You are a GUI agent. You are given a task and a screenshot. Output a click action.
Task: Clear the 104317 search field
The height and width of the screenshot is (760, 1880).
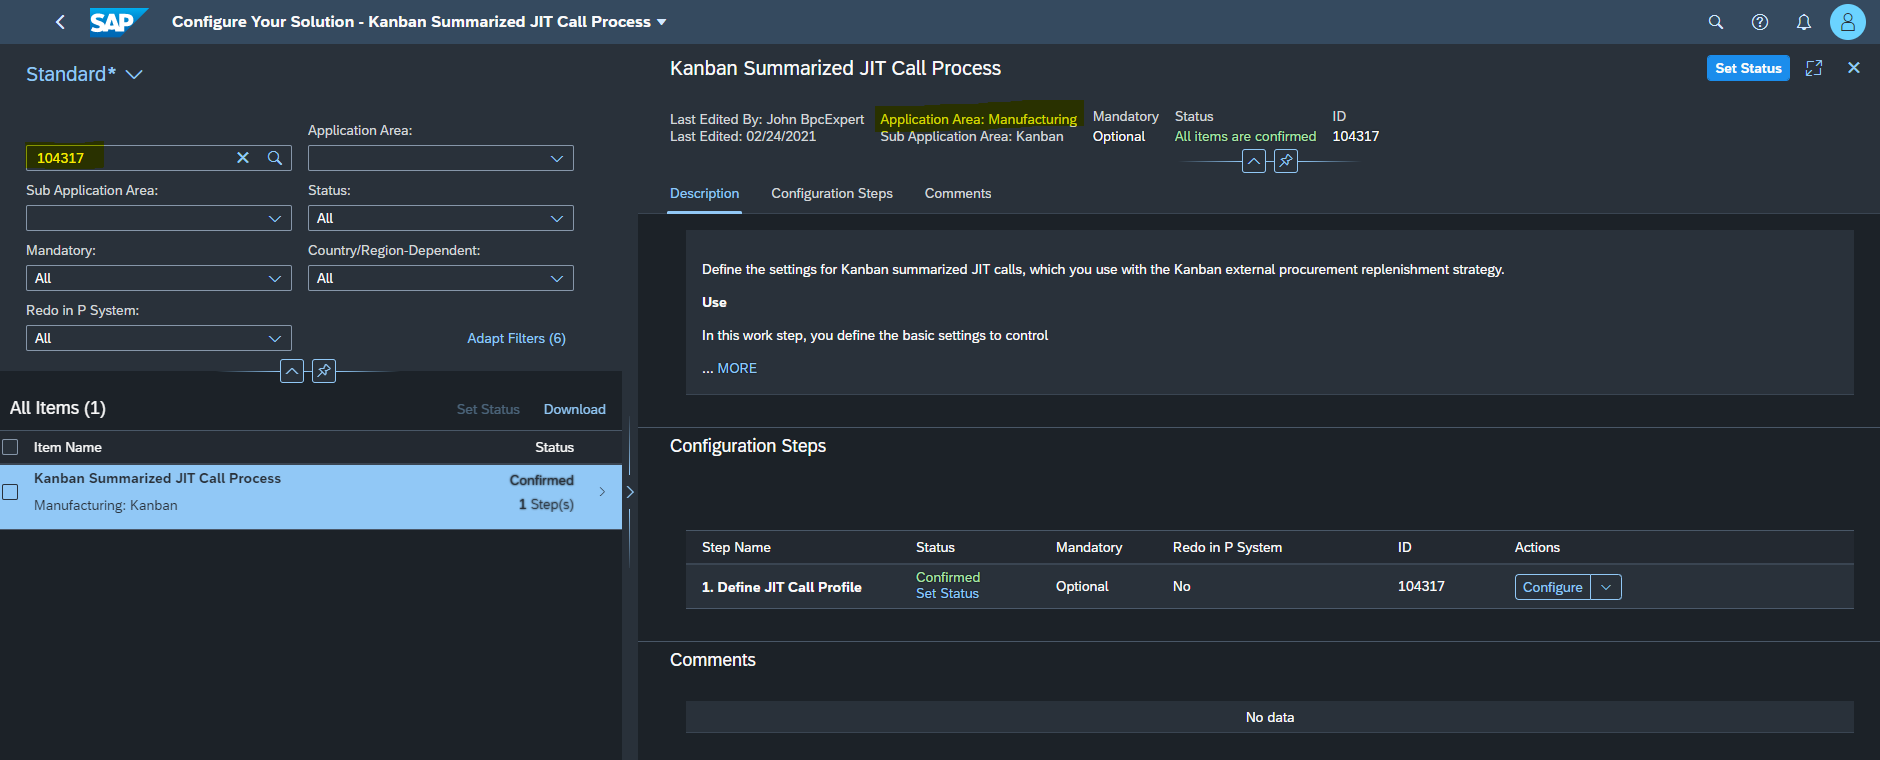click(243, 158)
